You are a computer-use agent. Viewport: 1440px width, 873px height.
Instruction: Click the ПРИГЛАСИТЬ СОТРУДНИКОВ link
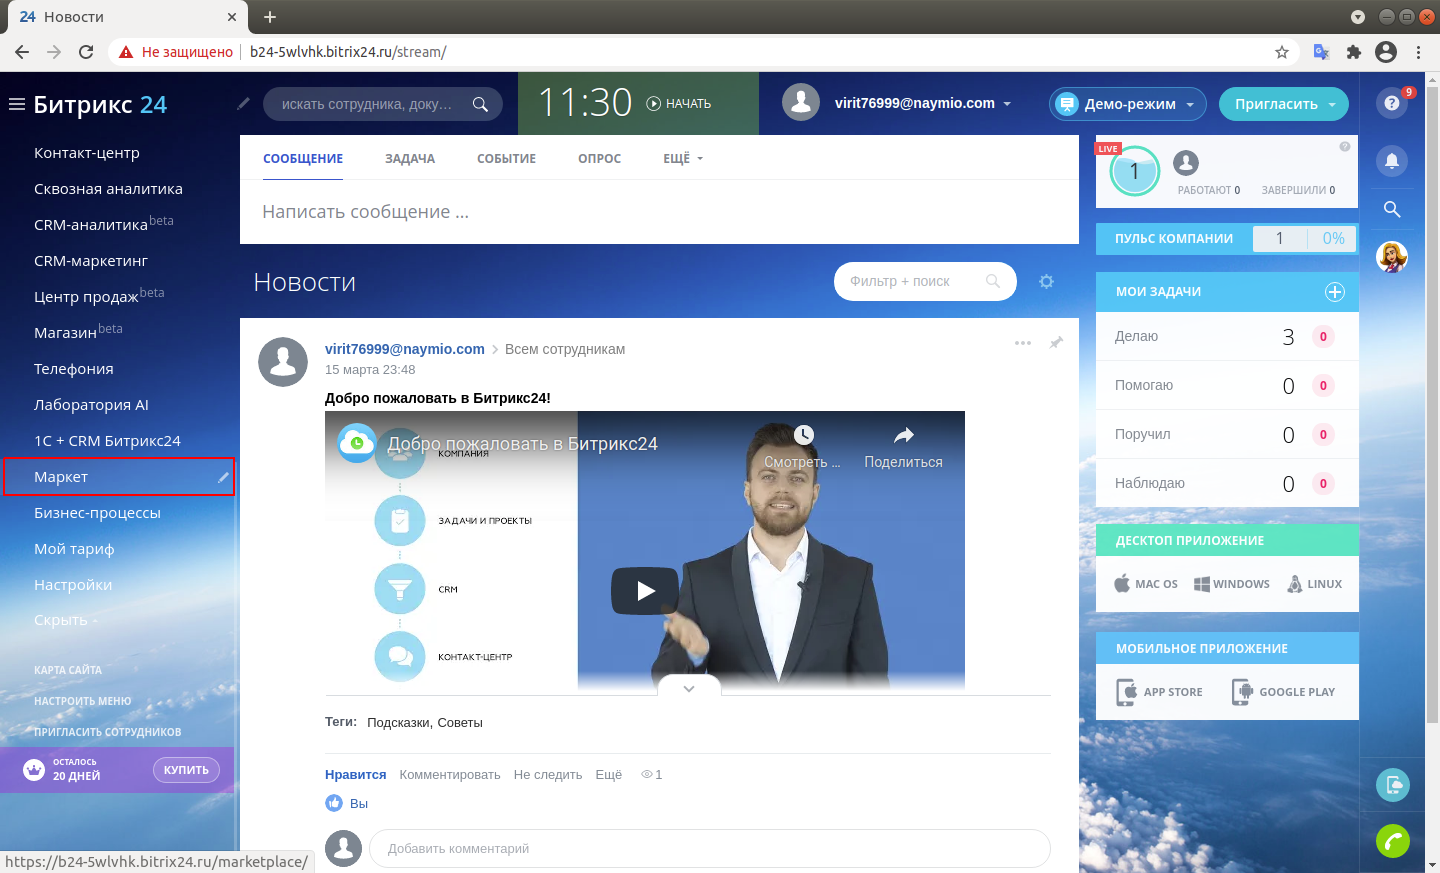[x=108, y=732]
